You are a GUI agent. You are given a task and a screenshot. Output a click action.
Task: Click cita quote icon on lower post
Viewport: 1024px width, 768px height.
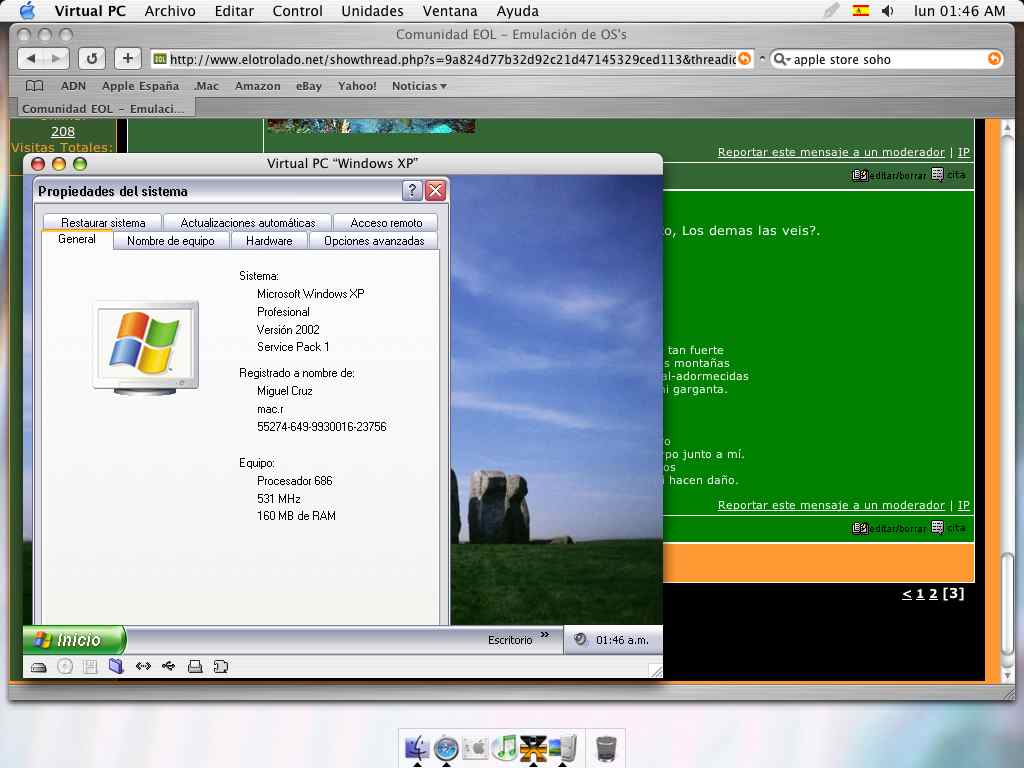[948, 527]
